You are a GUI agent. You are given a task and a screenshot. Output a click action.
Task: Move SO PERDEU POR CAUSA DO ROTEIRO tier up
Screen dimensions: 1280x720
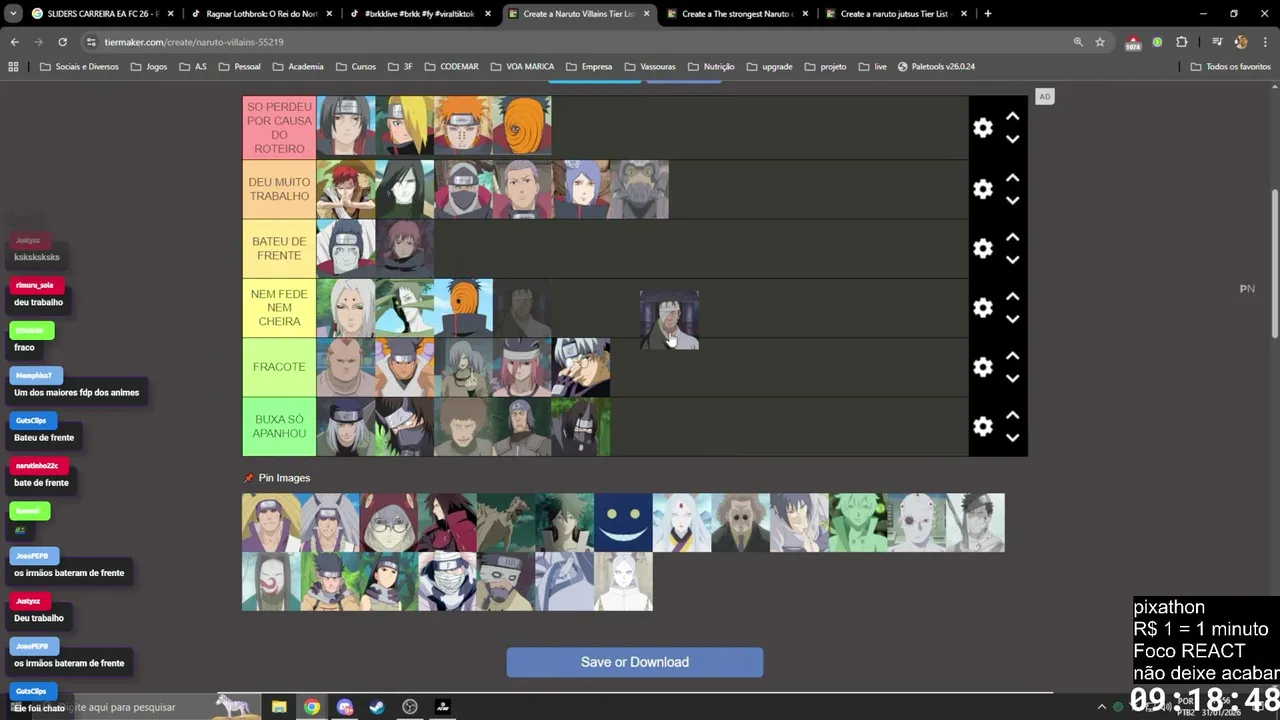(1012, 117)
